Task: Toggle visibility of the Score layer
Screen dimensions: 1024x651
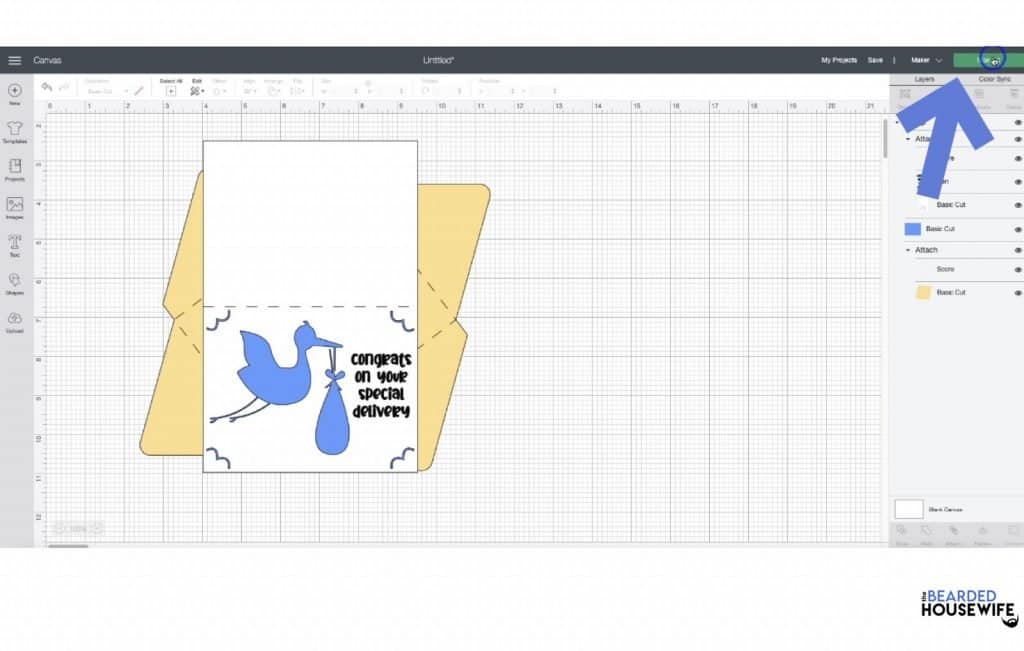Action: coord(1018,269)
